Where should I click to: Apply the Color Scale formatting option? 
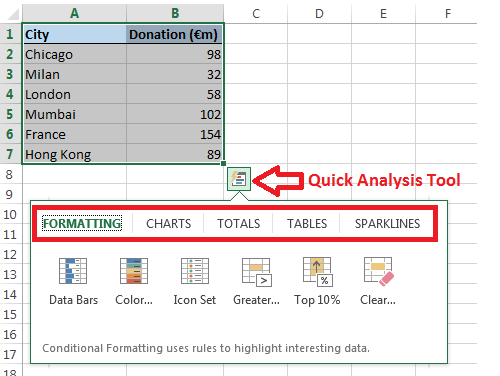coord(134,282)
